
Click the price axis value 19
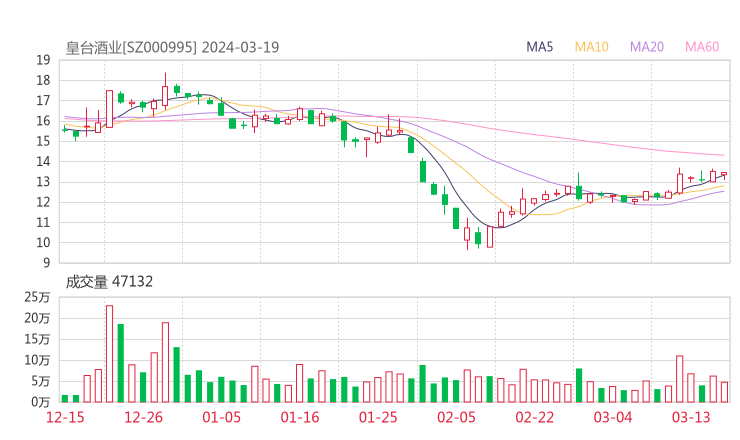(43, 60)
